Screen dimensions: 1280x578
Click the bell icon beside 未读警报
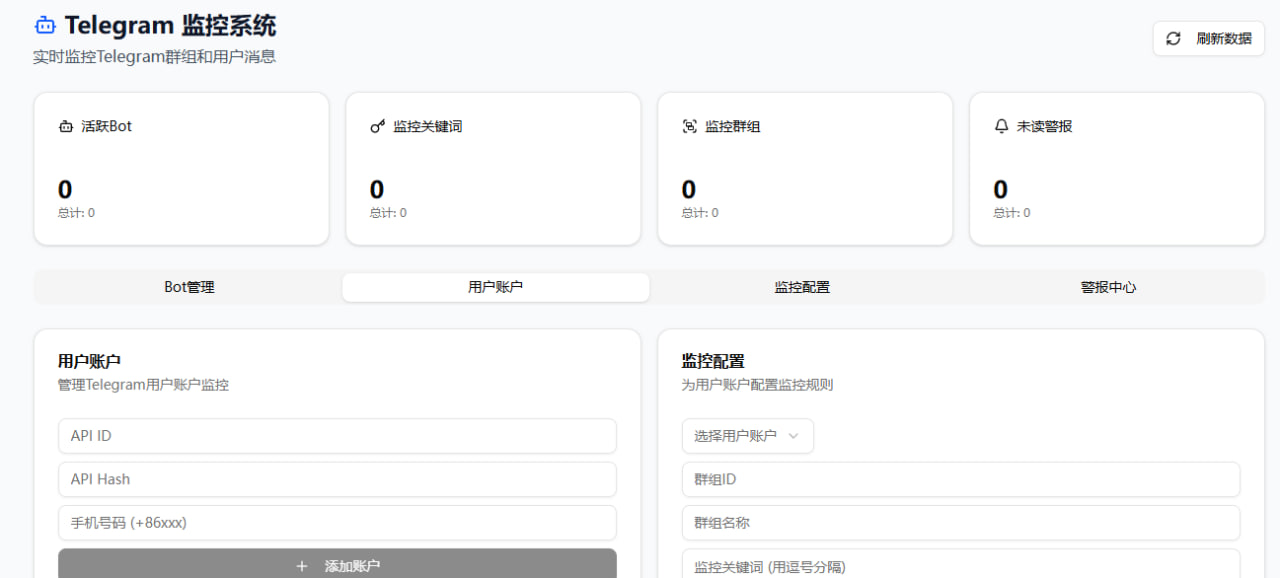pyautogui.click(x=1001, y=127)
